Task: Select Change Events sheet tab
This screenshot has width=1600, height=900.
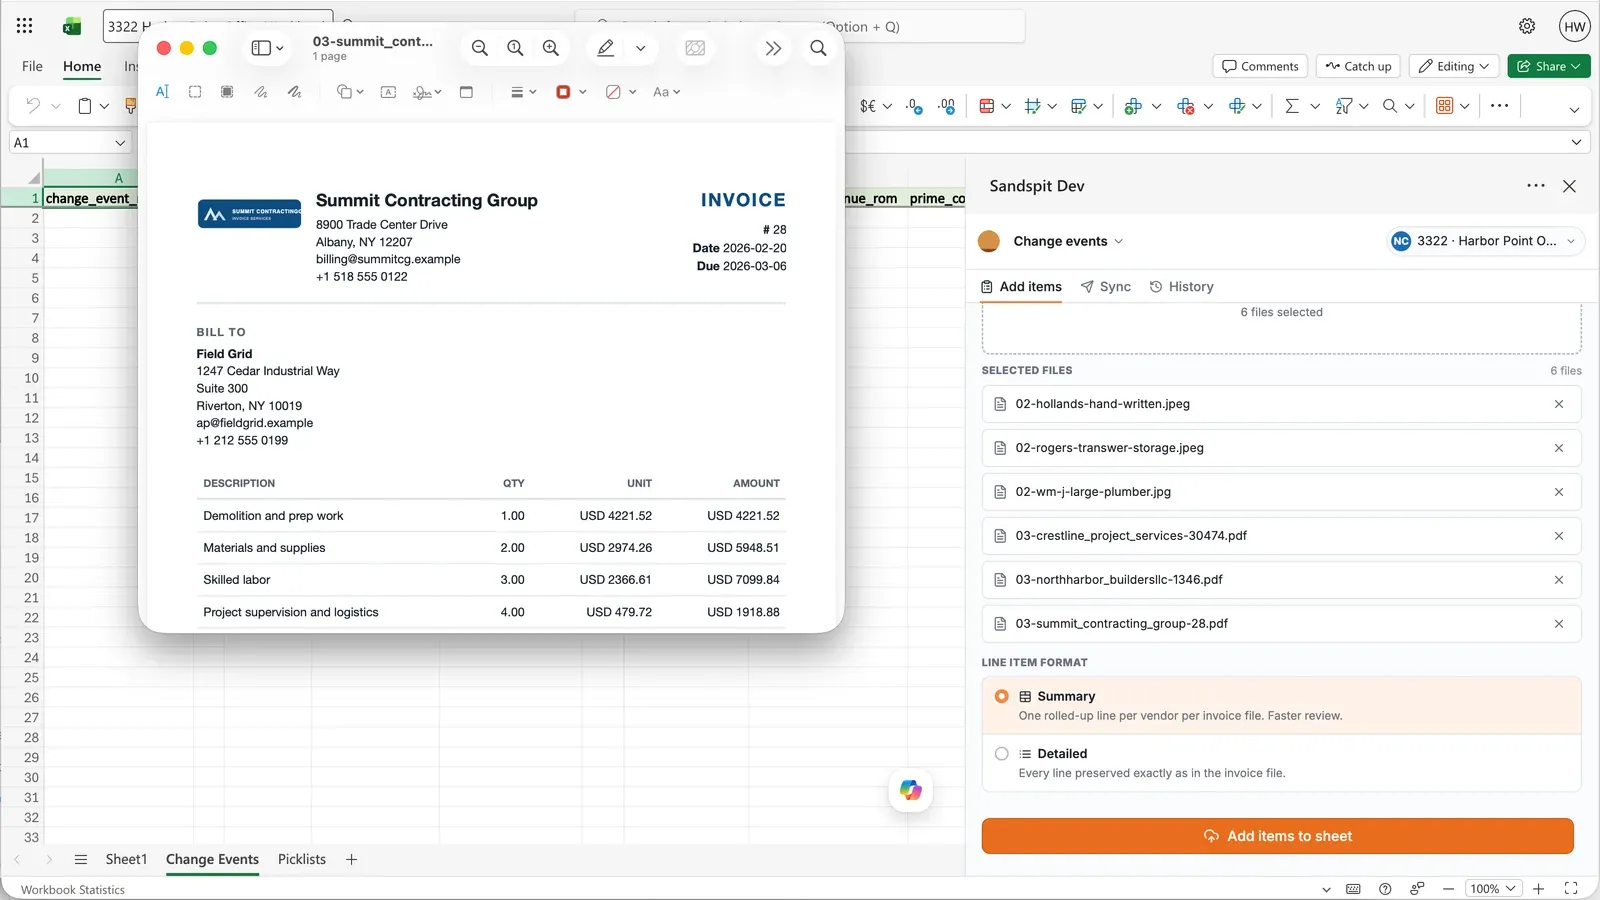Action: [x=212, y=860]
